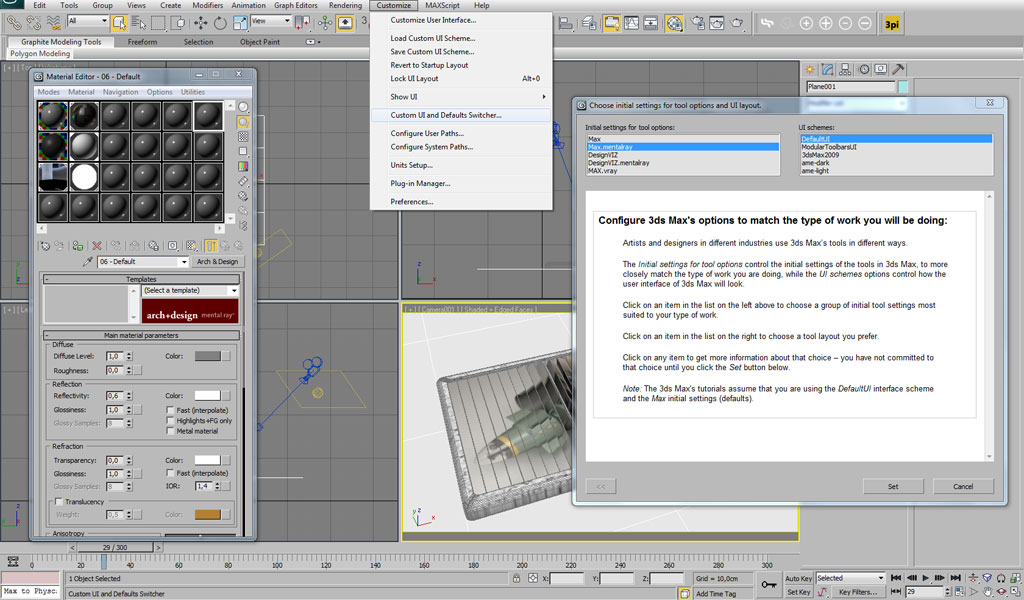This screenshot has height=600, width=1024.
Task: Open the Utilities hammer panel icon
Action: [898, 69]
